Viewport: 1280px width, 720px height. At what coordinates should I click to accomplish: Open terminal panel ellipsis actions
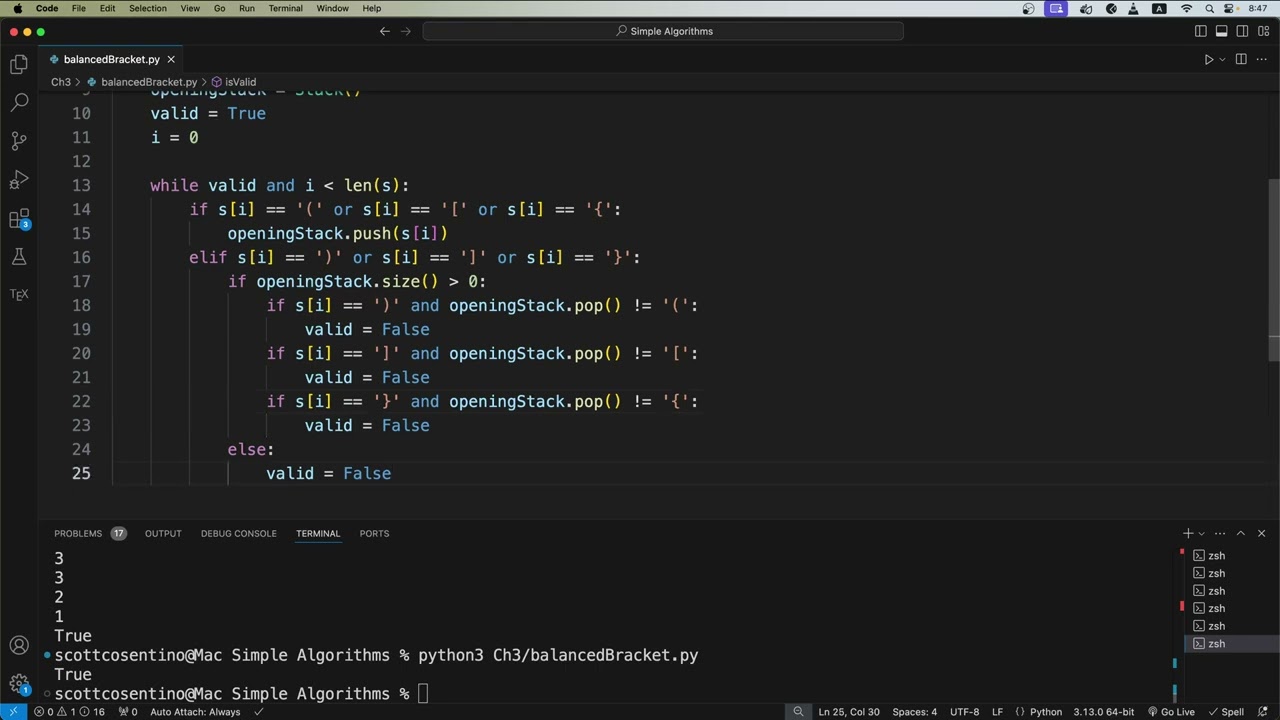(x=1221, y=533)
